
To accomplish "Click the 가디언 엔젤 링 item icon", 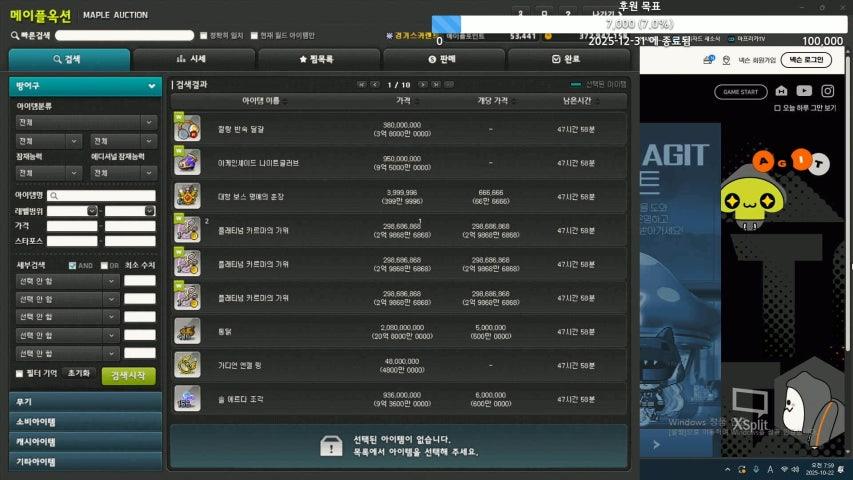I will pyautogui.click(x=187, y=364).
